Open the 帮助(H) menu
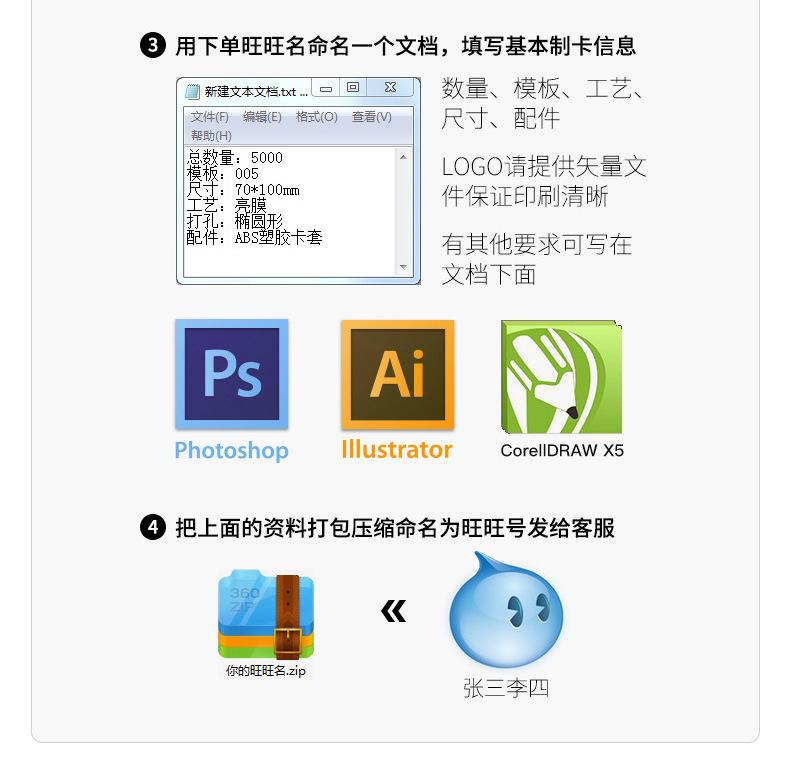 (211, 136)
